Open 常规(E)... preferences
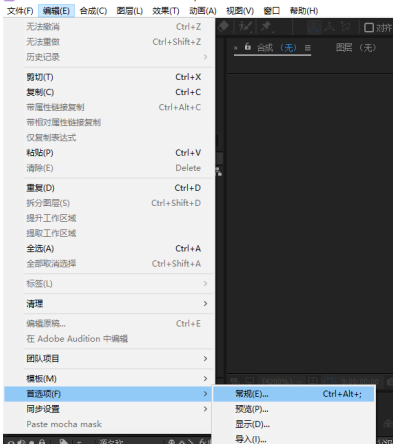This screenshot has height=444, width=393. [294, 394]
